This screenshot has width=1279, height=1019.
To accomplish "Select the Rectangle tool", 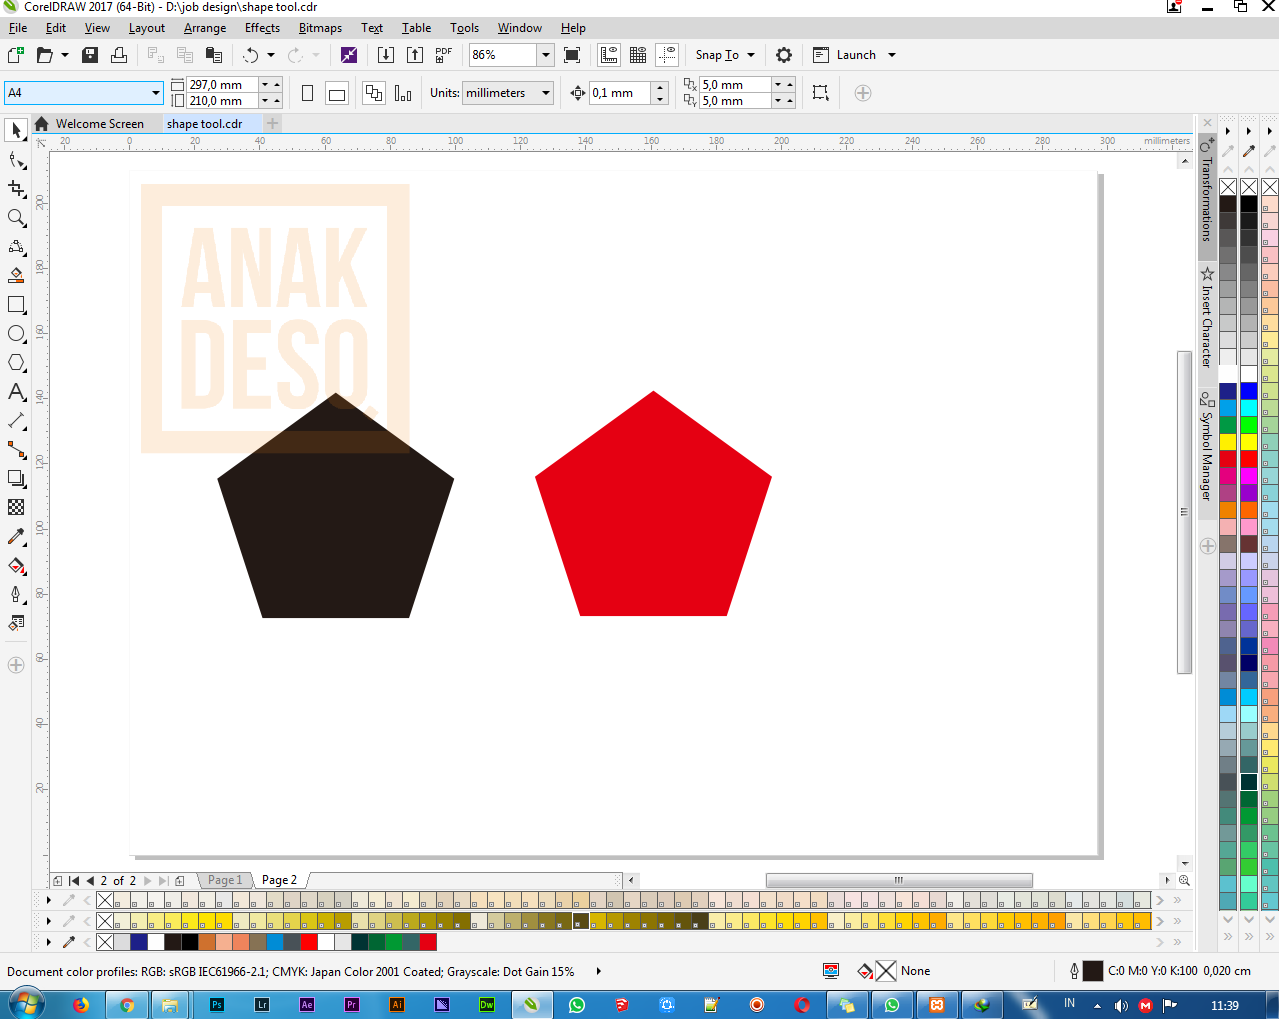I will [x=16, y=305].
